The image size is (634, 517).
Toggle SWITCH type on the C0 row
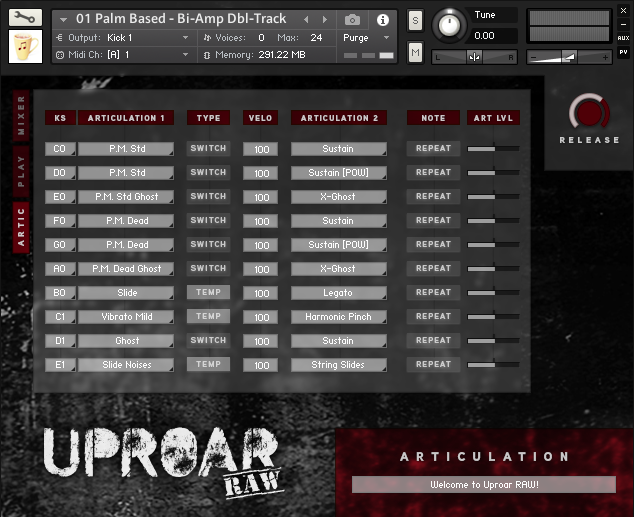[x=208, y=148]
